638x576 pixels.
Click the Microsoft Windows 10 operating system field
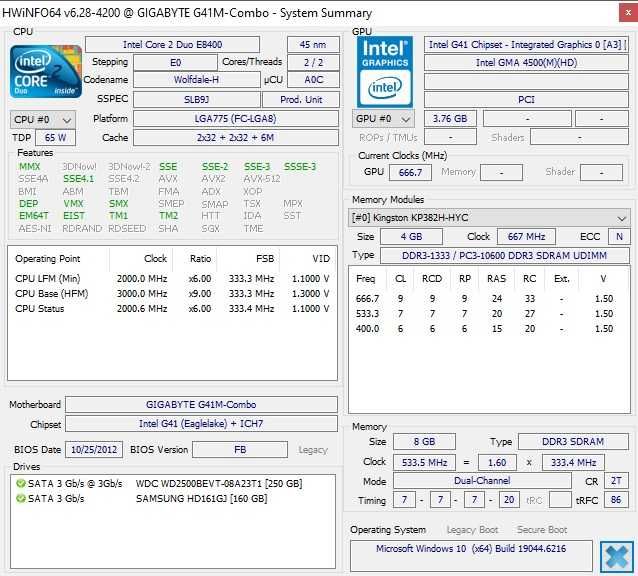471,550
